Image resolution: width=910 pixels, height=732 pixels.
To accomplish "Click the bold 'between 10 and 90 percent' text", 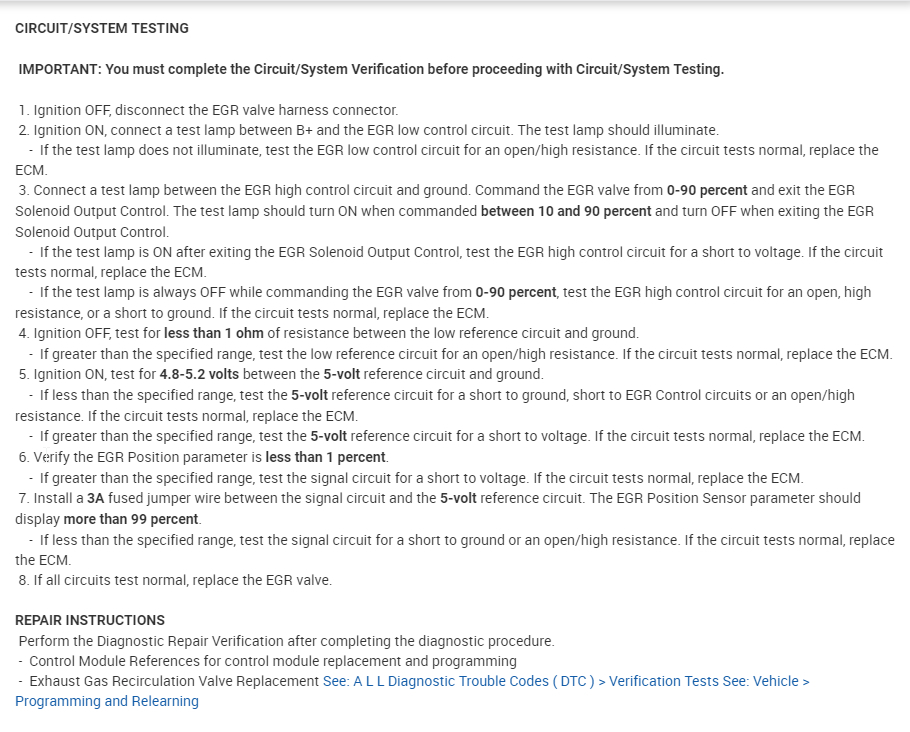I will click(x=566, y=211).
